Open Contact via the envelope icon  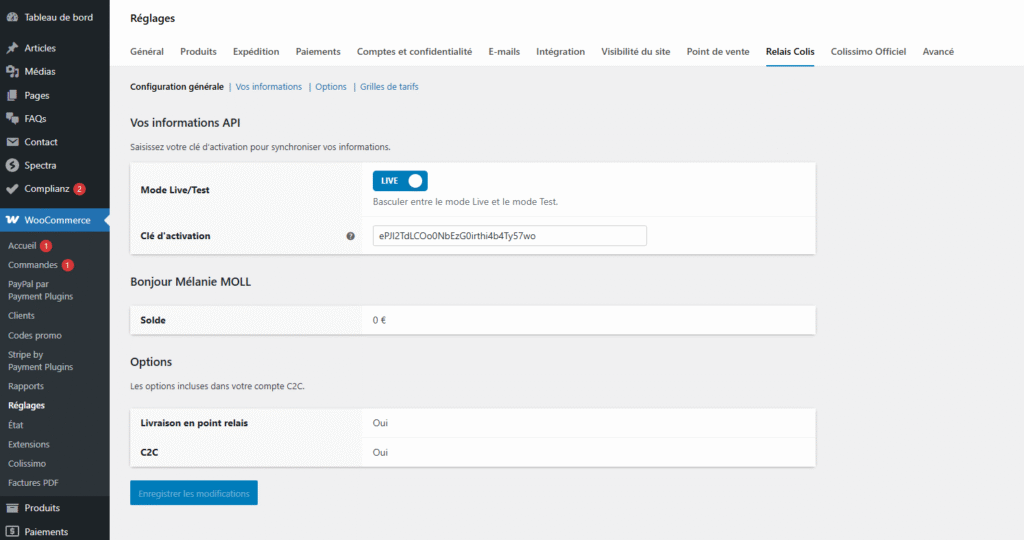point(12,142)
